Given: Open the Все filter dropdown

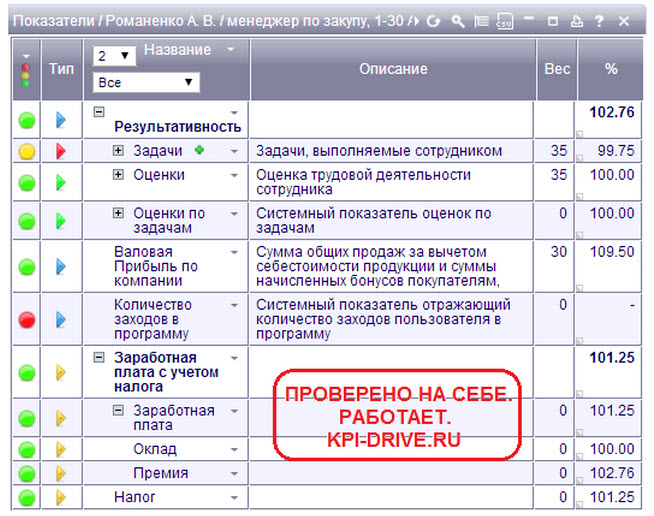Looking at the screenshot, I should (x=146, y=82).
